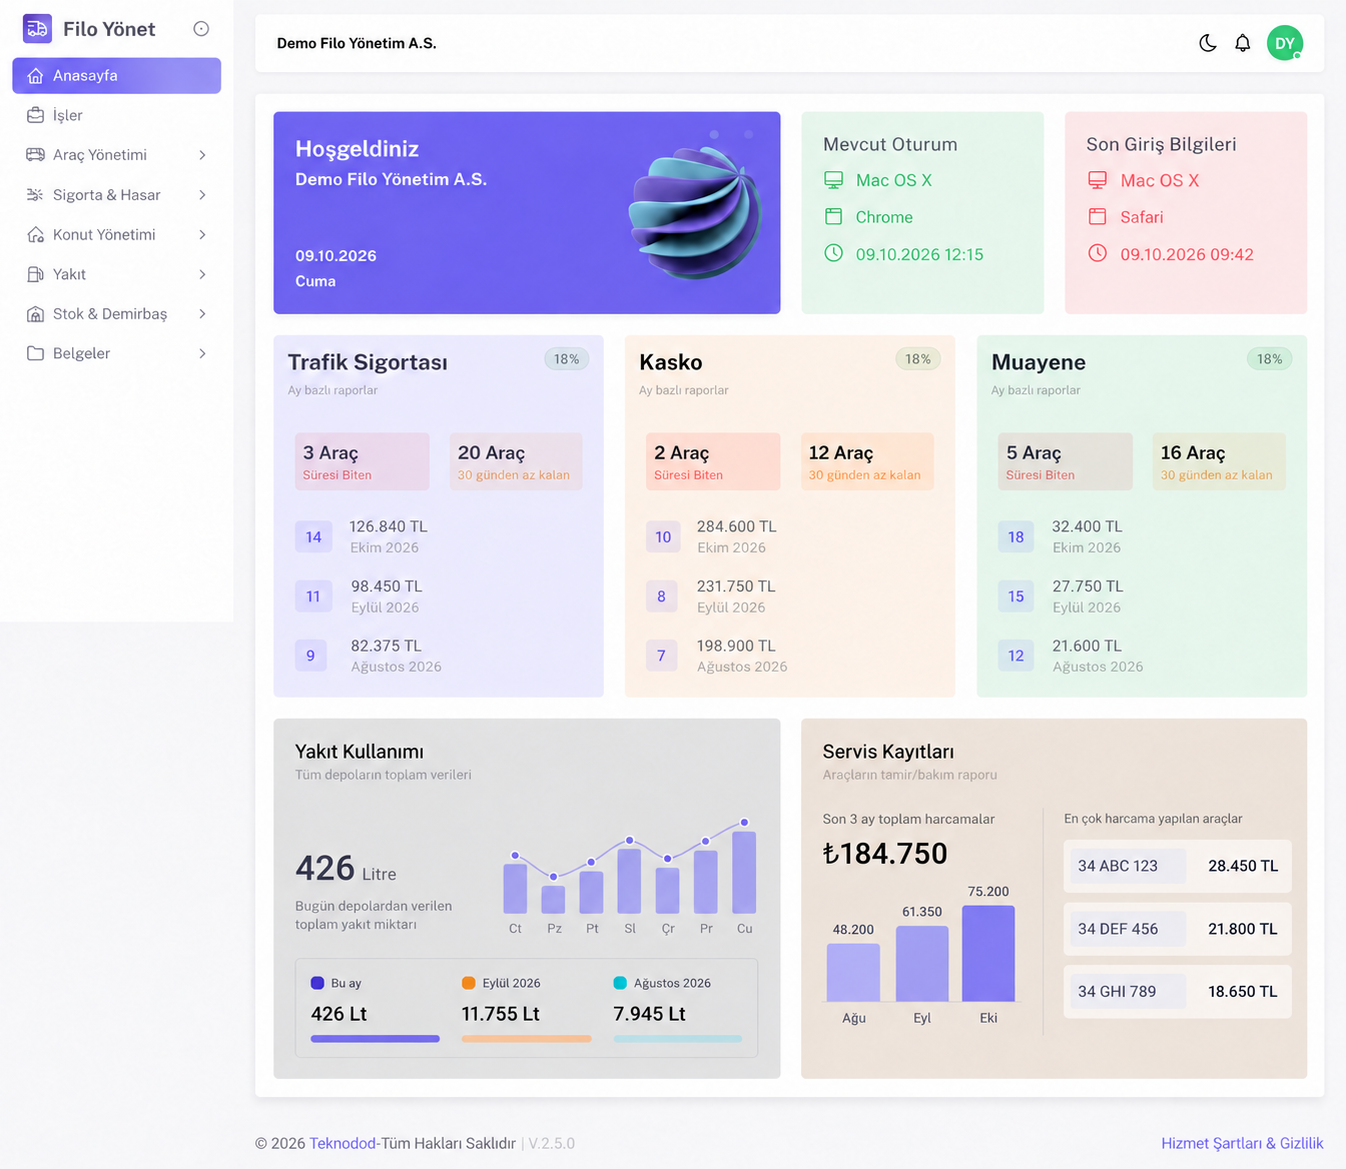Open notifications bell icon
Image resolution: width=1346 pixels, height=1169 pixels.
1243,43
